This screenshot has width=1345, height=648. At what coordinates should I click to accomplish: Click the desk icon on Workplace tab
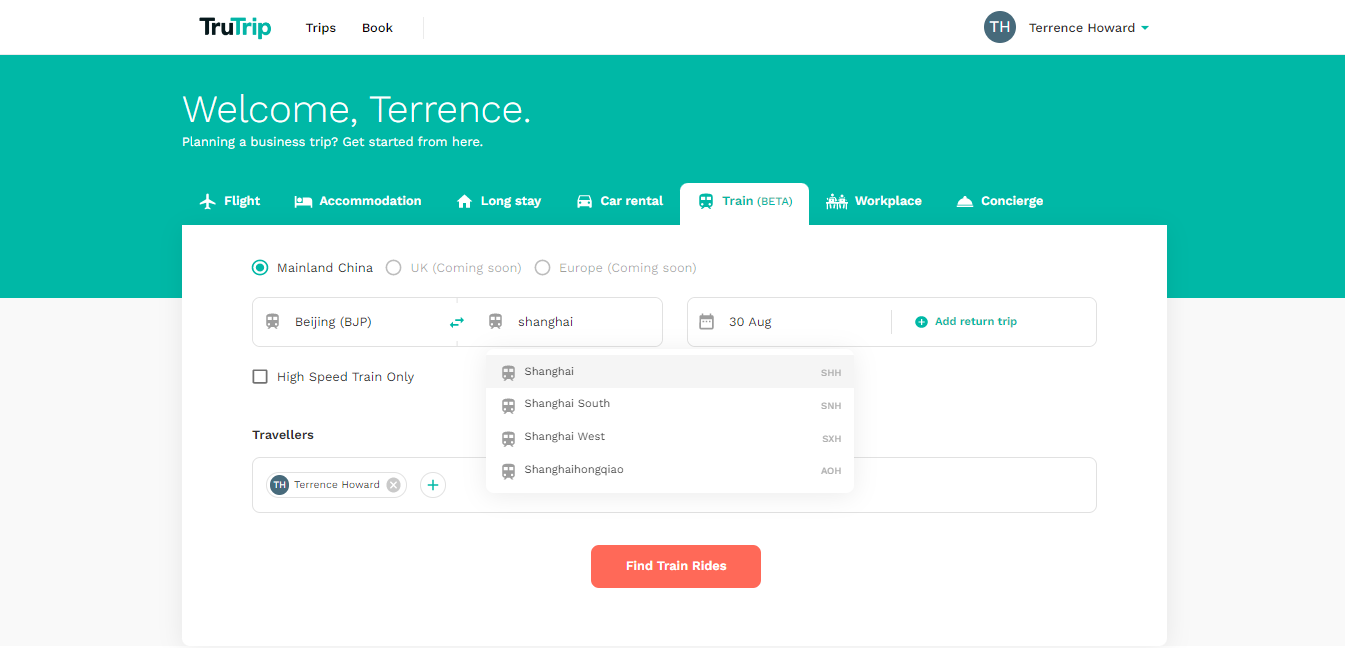[837, 201]
